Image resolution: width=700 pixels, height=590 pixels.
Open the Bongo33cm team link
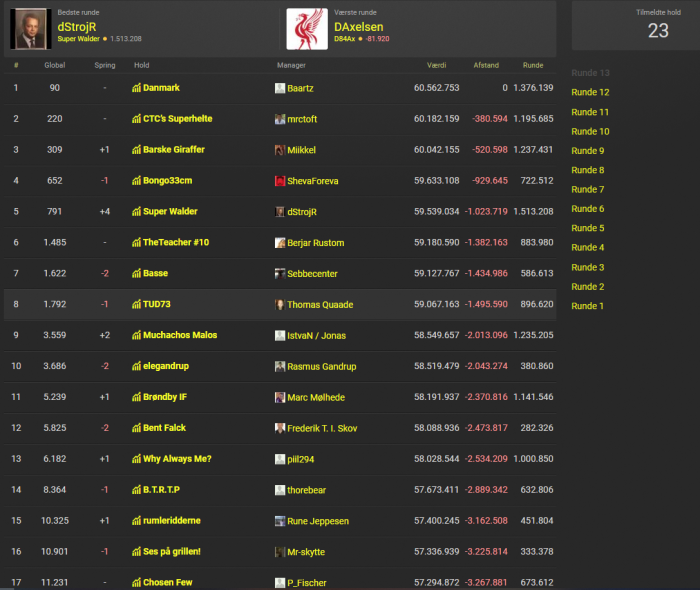click(x=167, y=181)
